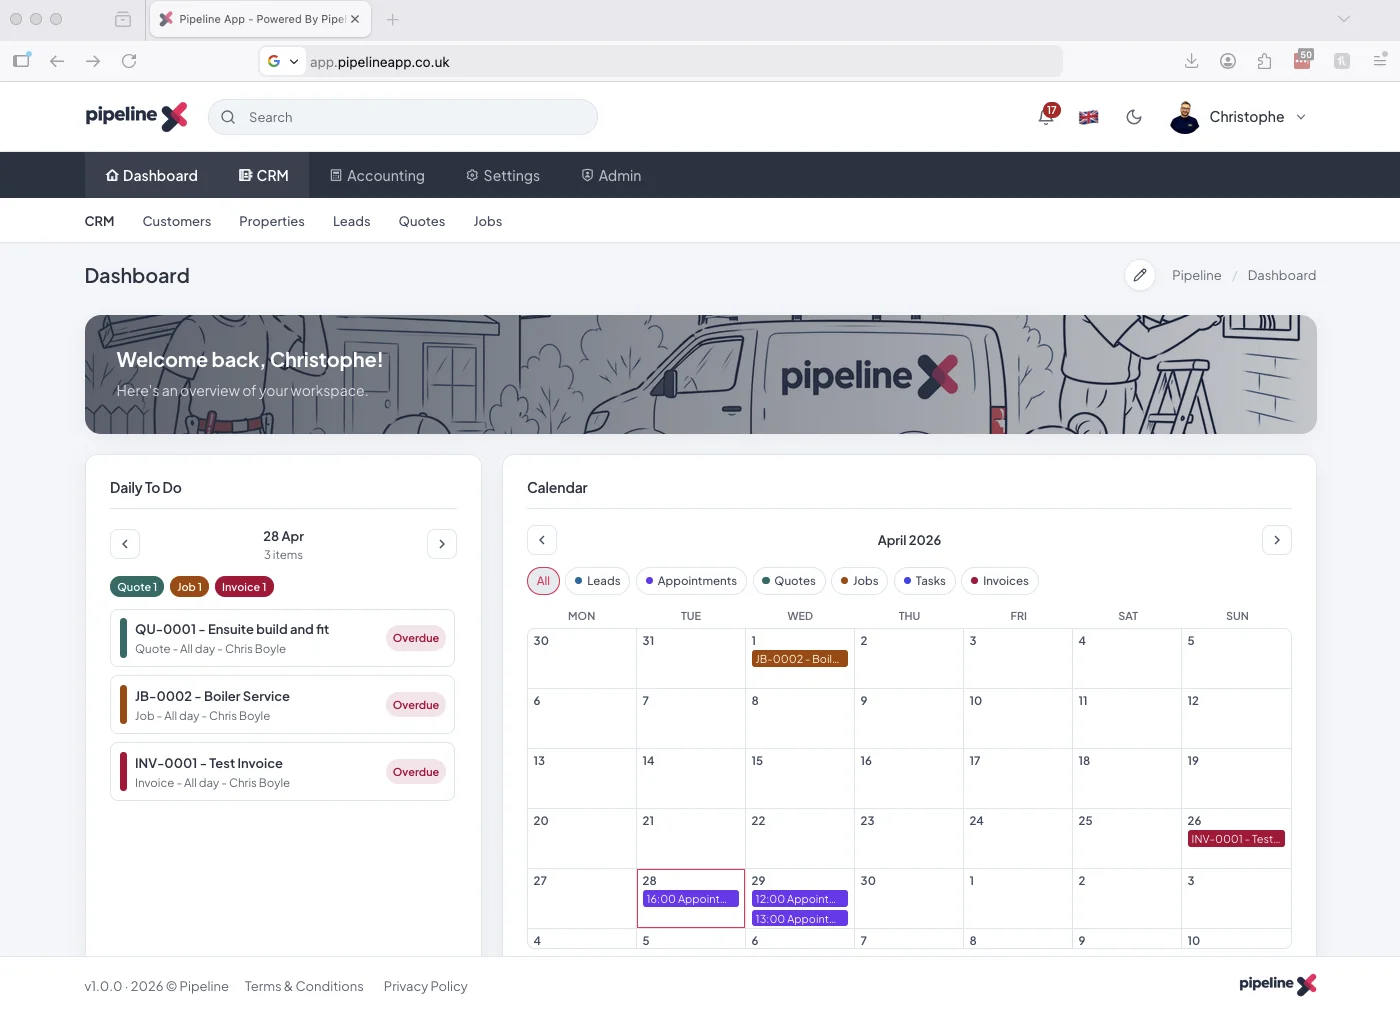Go to previous day in Daily To Do

125,544
